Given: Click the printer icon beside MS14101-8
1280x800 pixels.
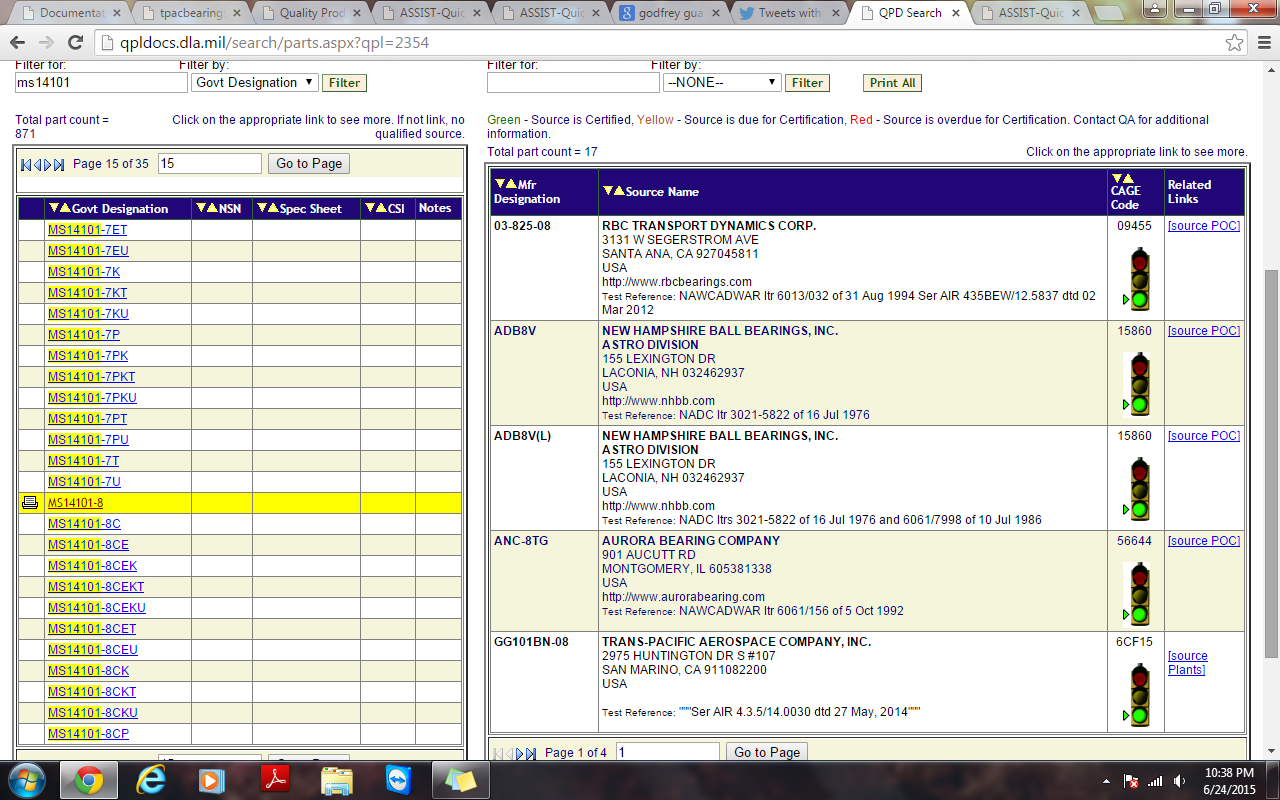Looking at the screenshot, I should [30, 503].
